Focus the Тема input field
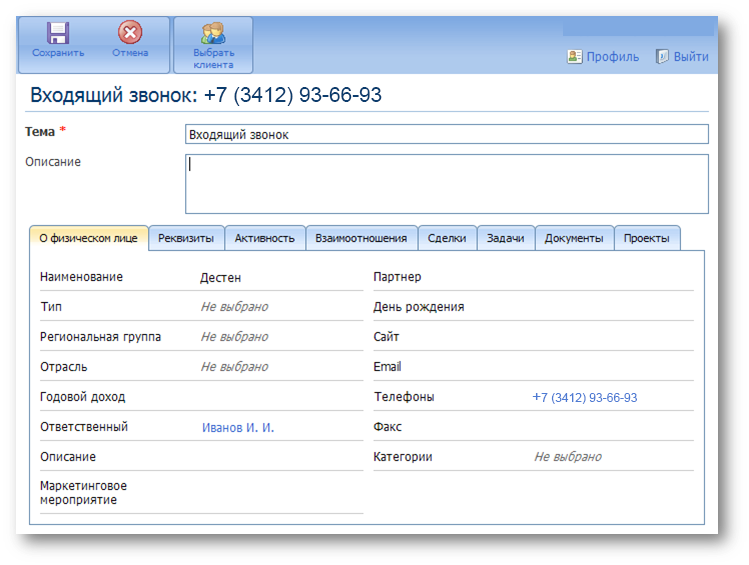This screenshot has height=565, width=749. (447, 134)
